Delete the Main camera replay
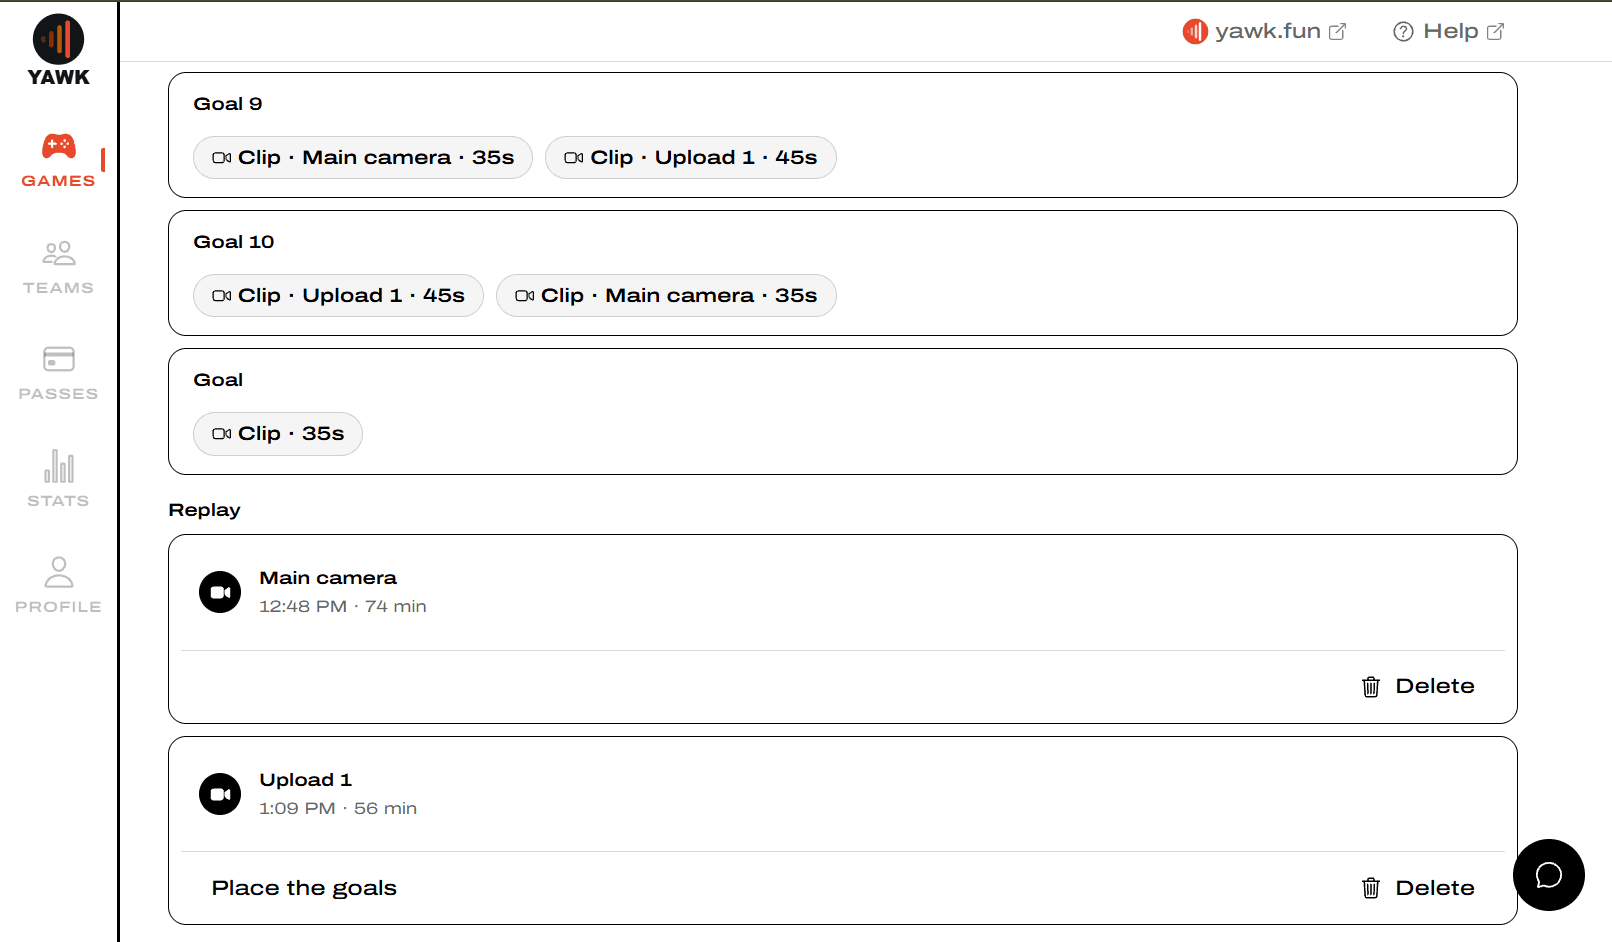 [x=1418, y=686]
